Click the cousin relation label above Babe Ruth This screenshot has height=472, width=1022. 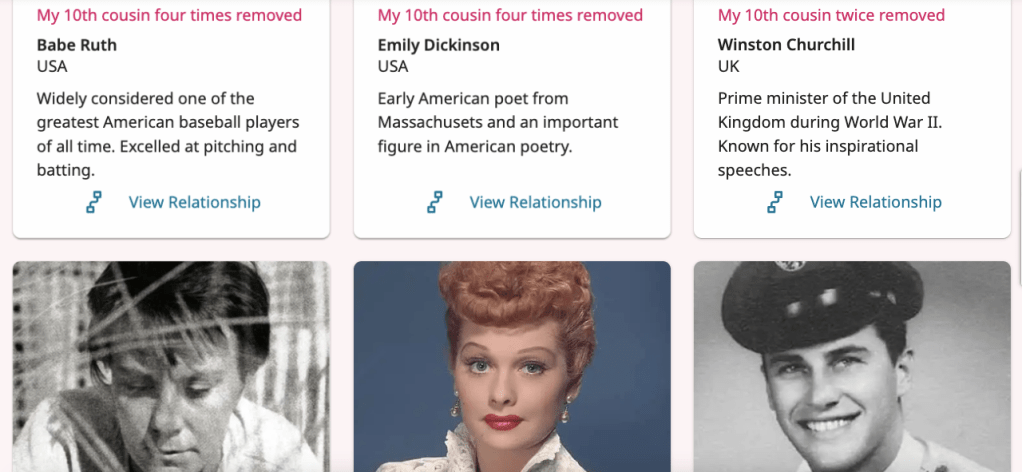[169, 15]
